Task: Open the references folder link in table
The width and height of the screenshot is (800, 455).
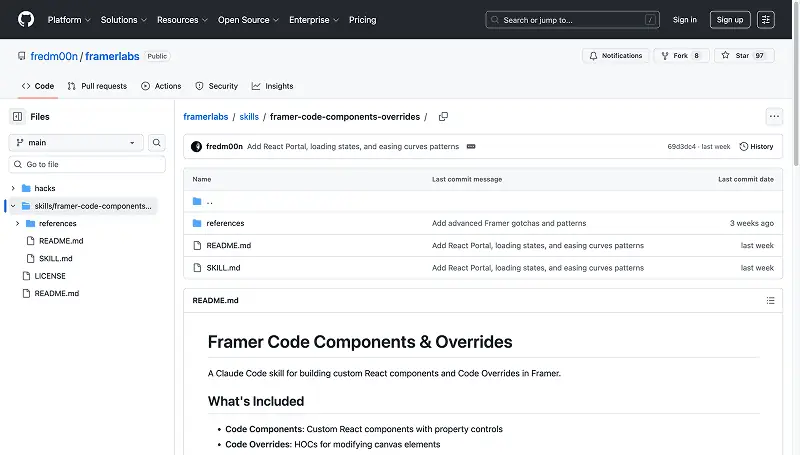Action: point(225,223)
